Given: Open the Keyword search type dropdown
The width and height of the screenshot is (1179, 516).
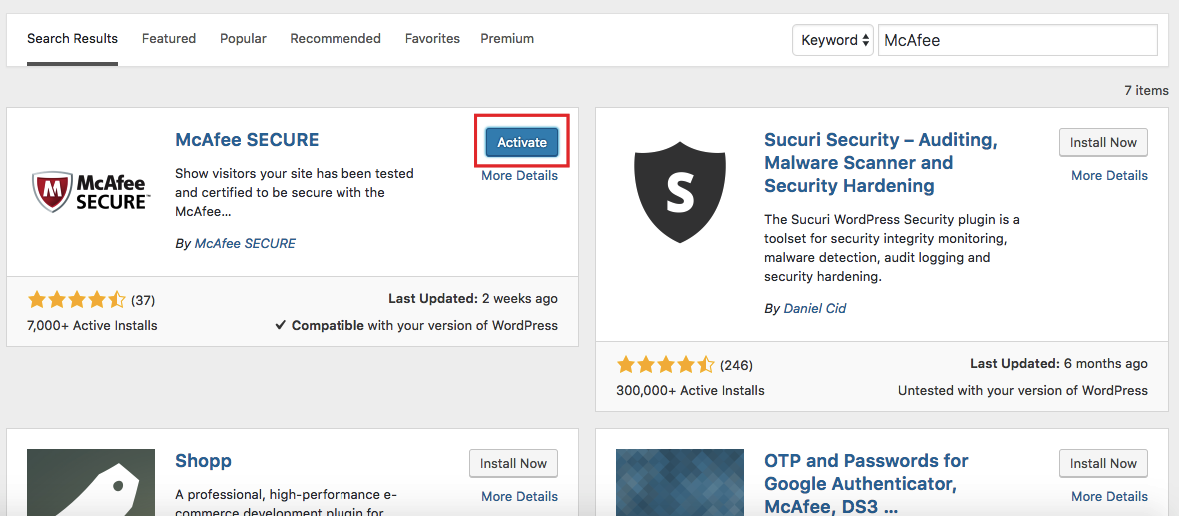Looking at the screenshot, I should pos(833,40).
